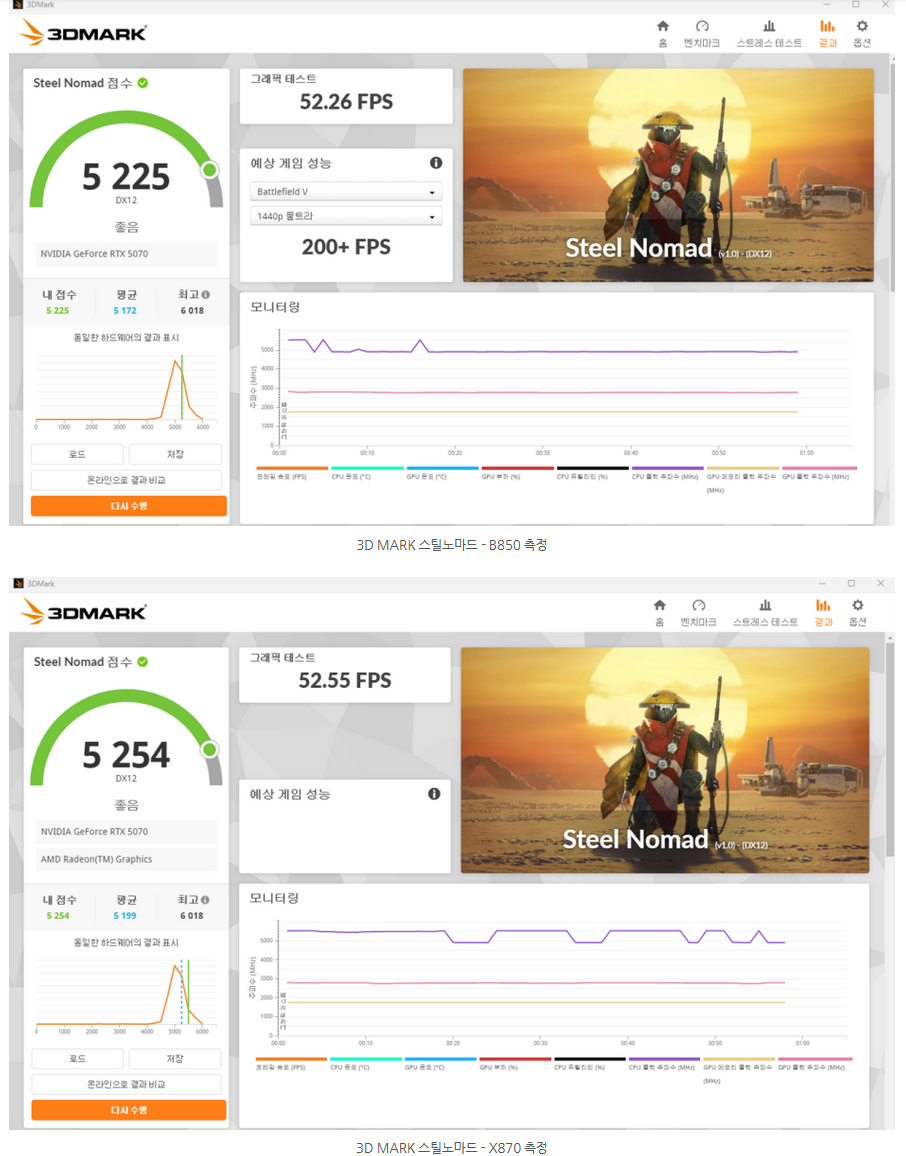
Task: Click AMD Radeon(TM) Graphics text
Action: pyautogui.click(x=97, y=860)
